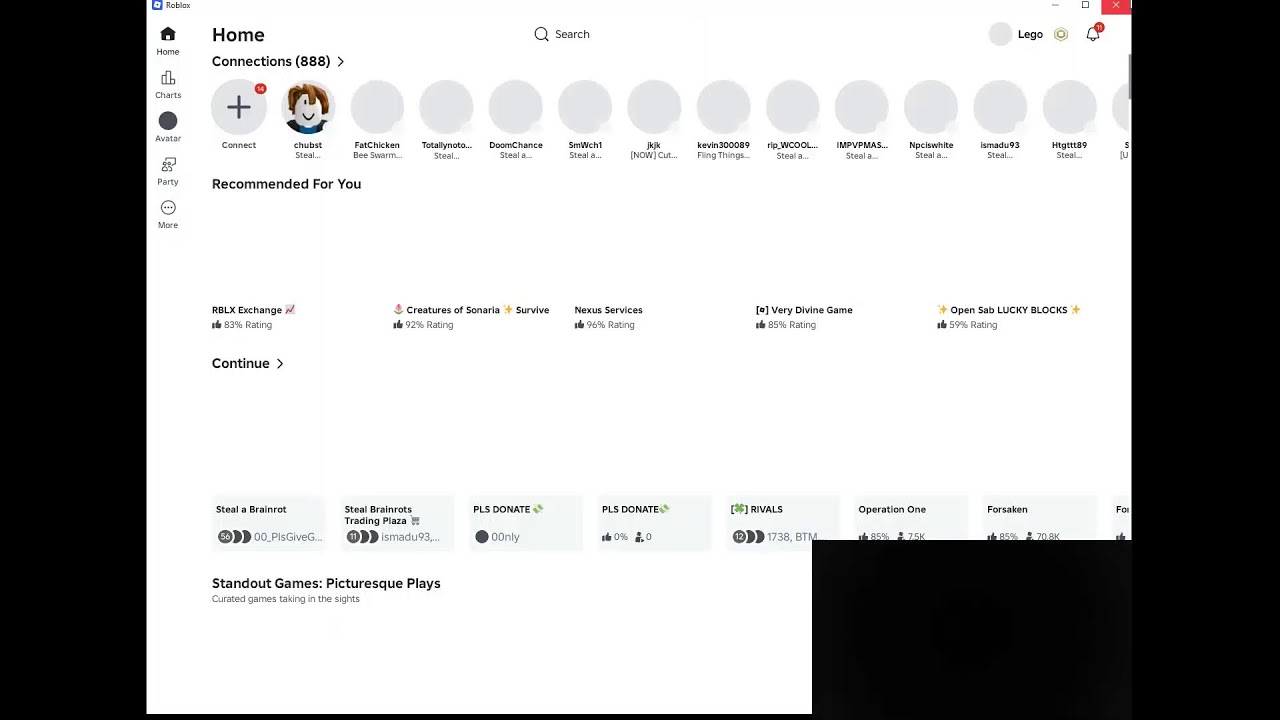The width and height of the screenshot is (1280, 720).
Task: Open rip_WCOOL connection avatar
Action: pyautogui.click(x=792, y=107)
